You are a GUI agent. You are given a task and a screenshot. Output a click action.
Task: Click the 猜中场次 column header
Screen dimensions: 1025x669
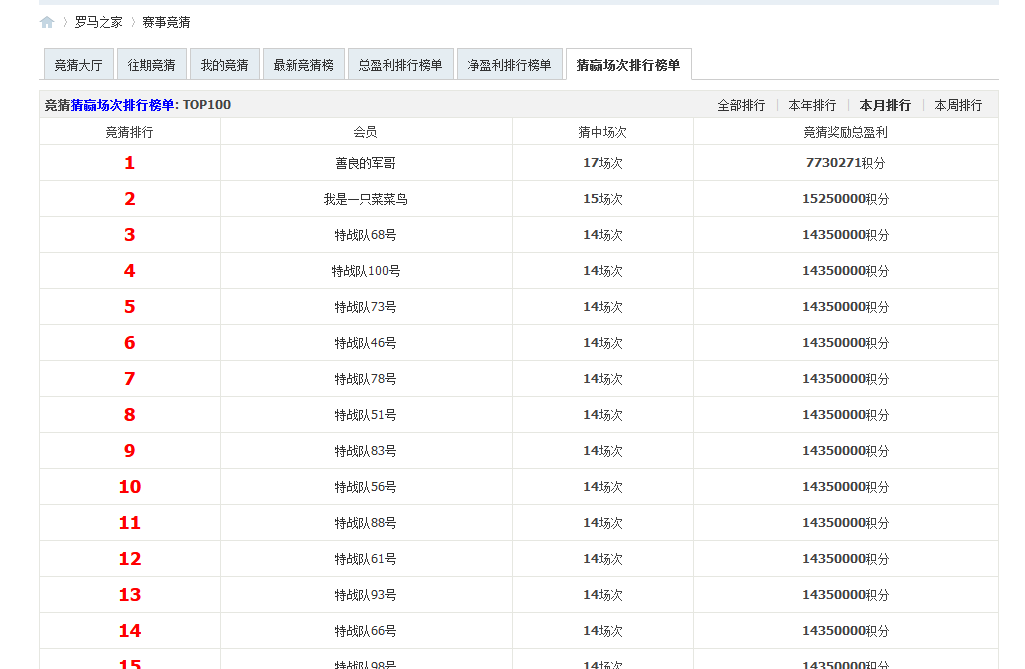(x=602, y=131)
